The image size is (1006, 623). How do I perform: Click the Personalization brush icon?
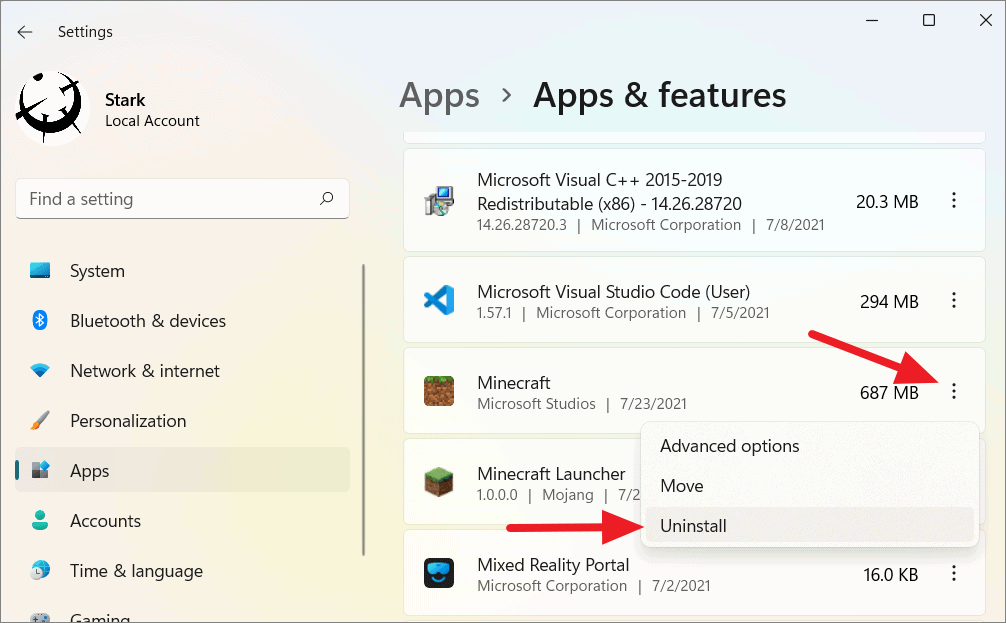point(40,421)
